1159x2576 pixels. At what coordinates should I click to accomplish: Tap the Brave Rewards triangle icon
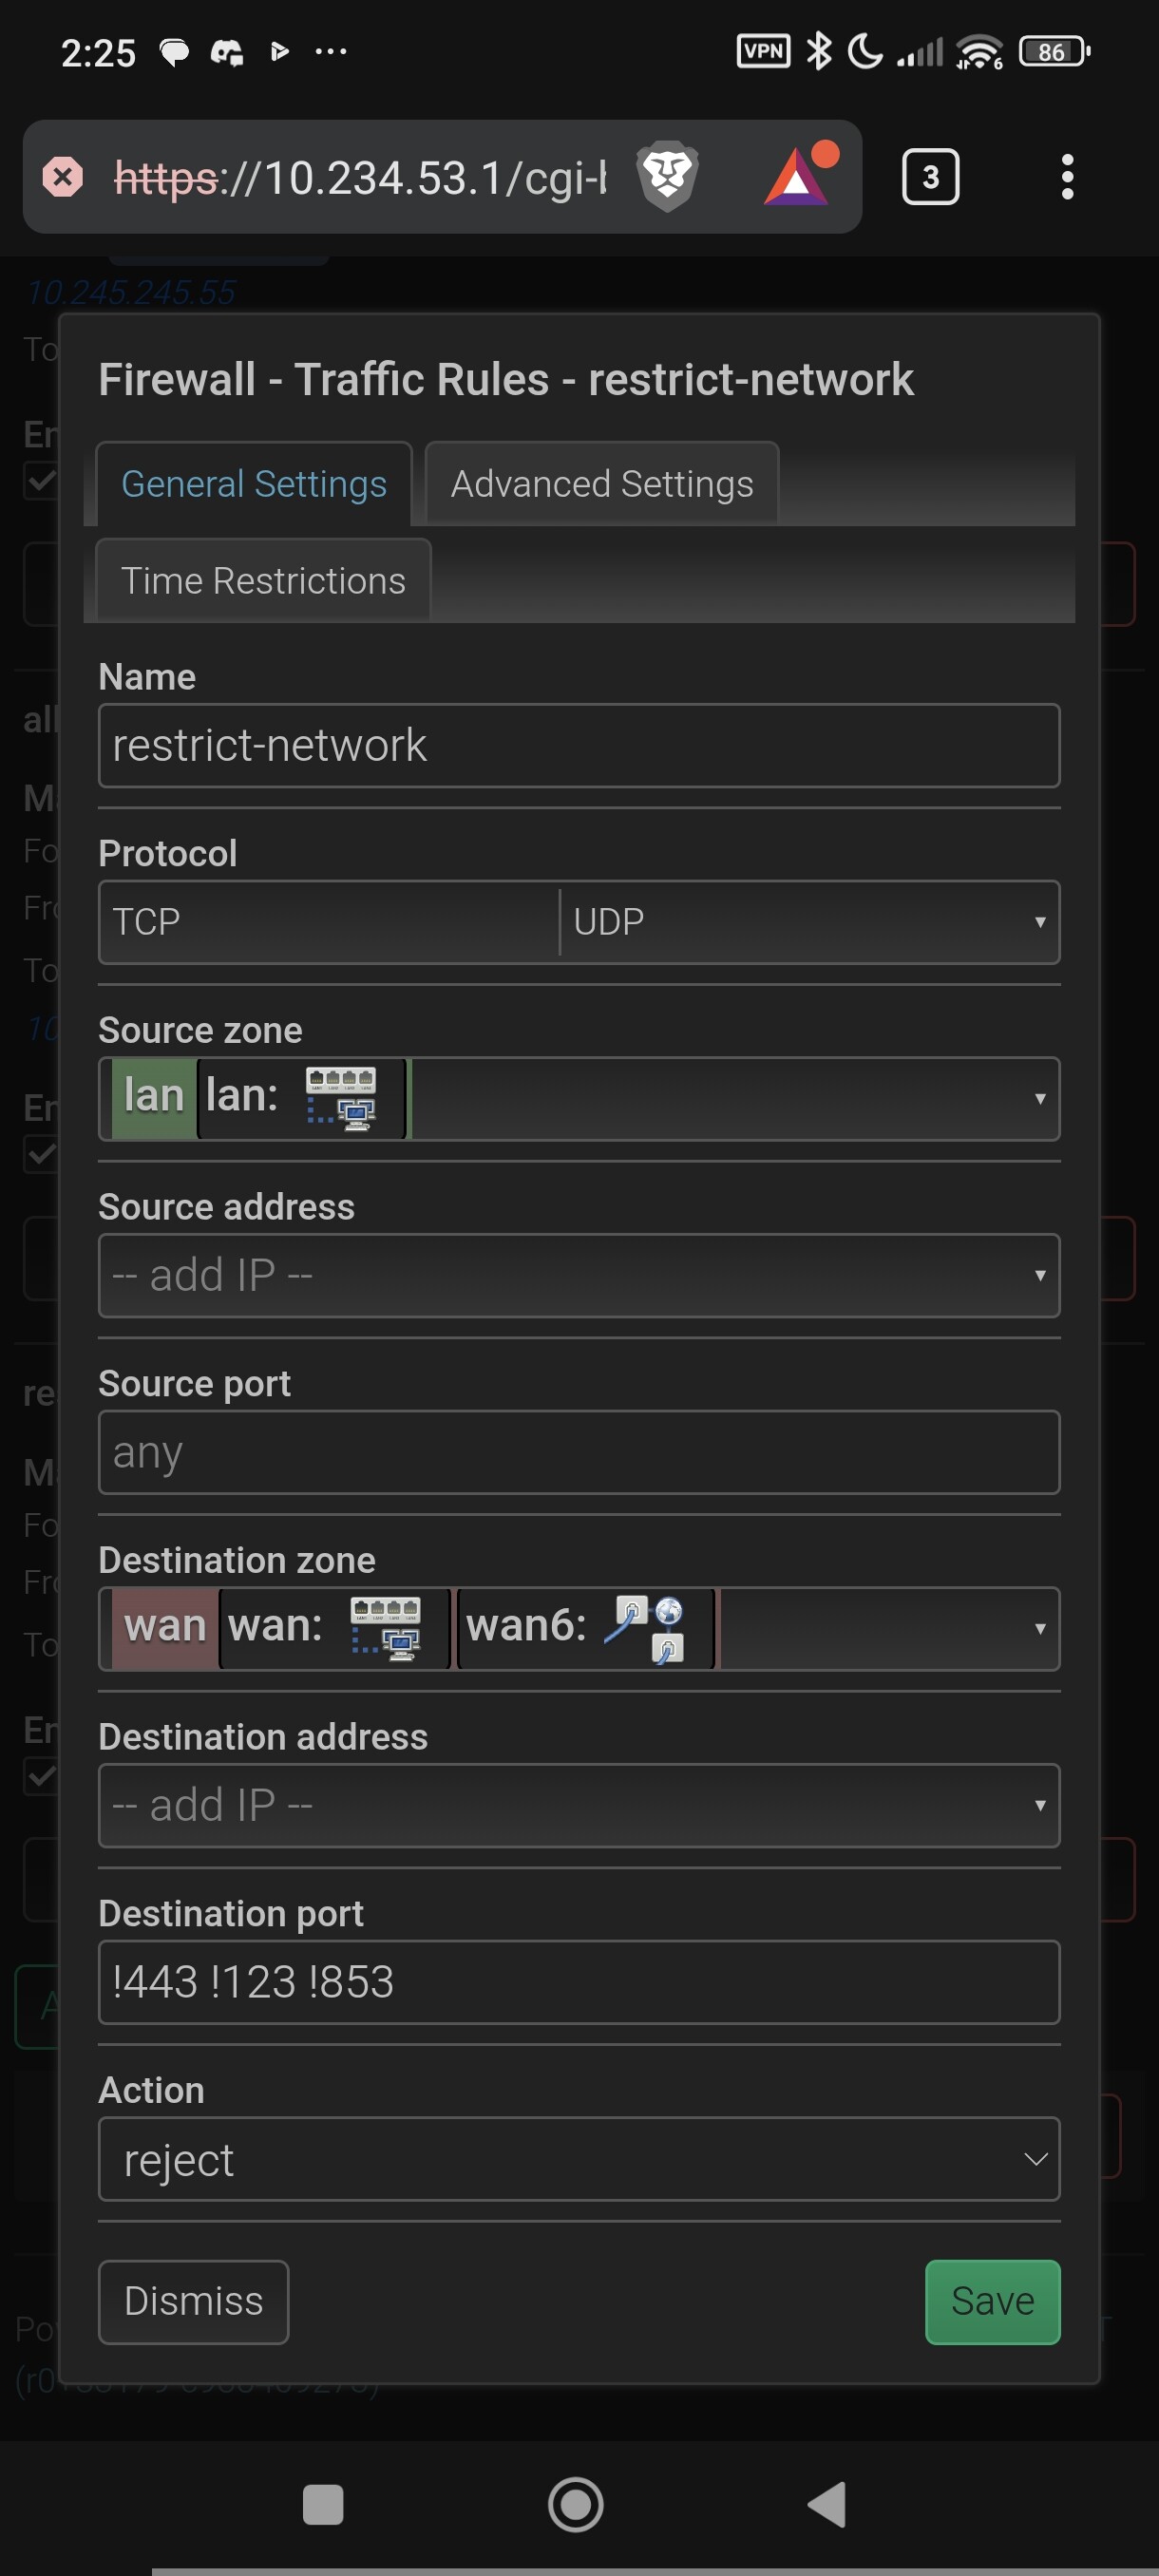[798, 177]
